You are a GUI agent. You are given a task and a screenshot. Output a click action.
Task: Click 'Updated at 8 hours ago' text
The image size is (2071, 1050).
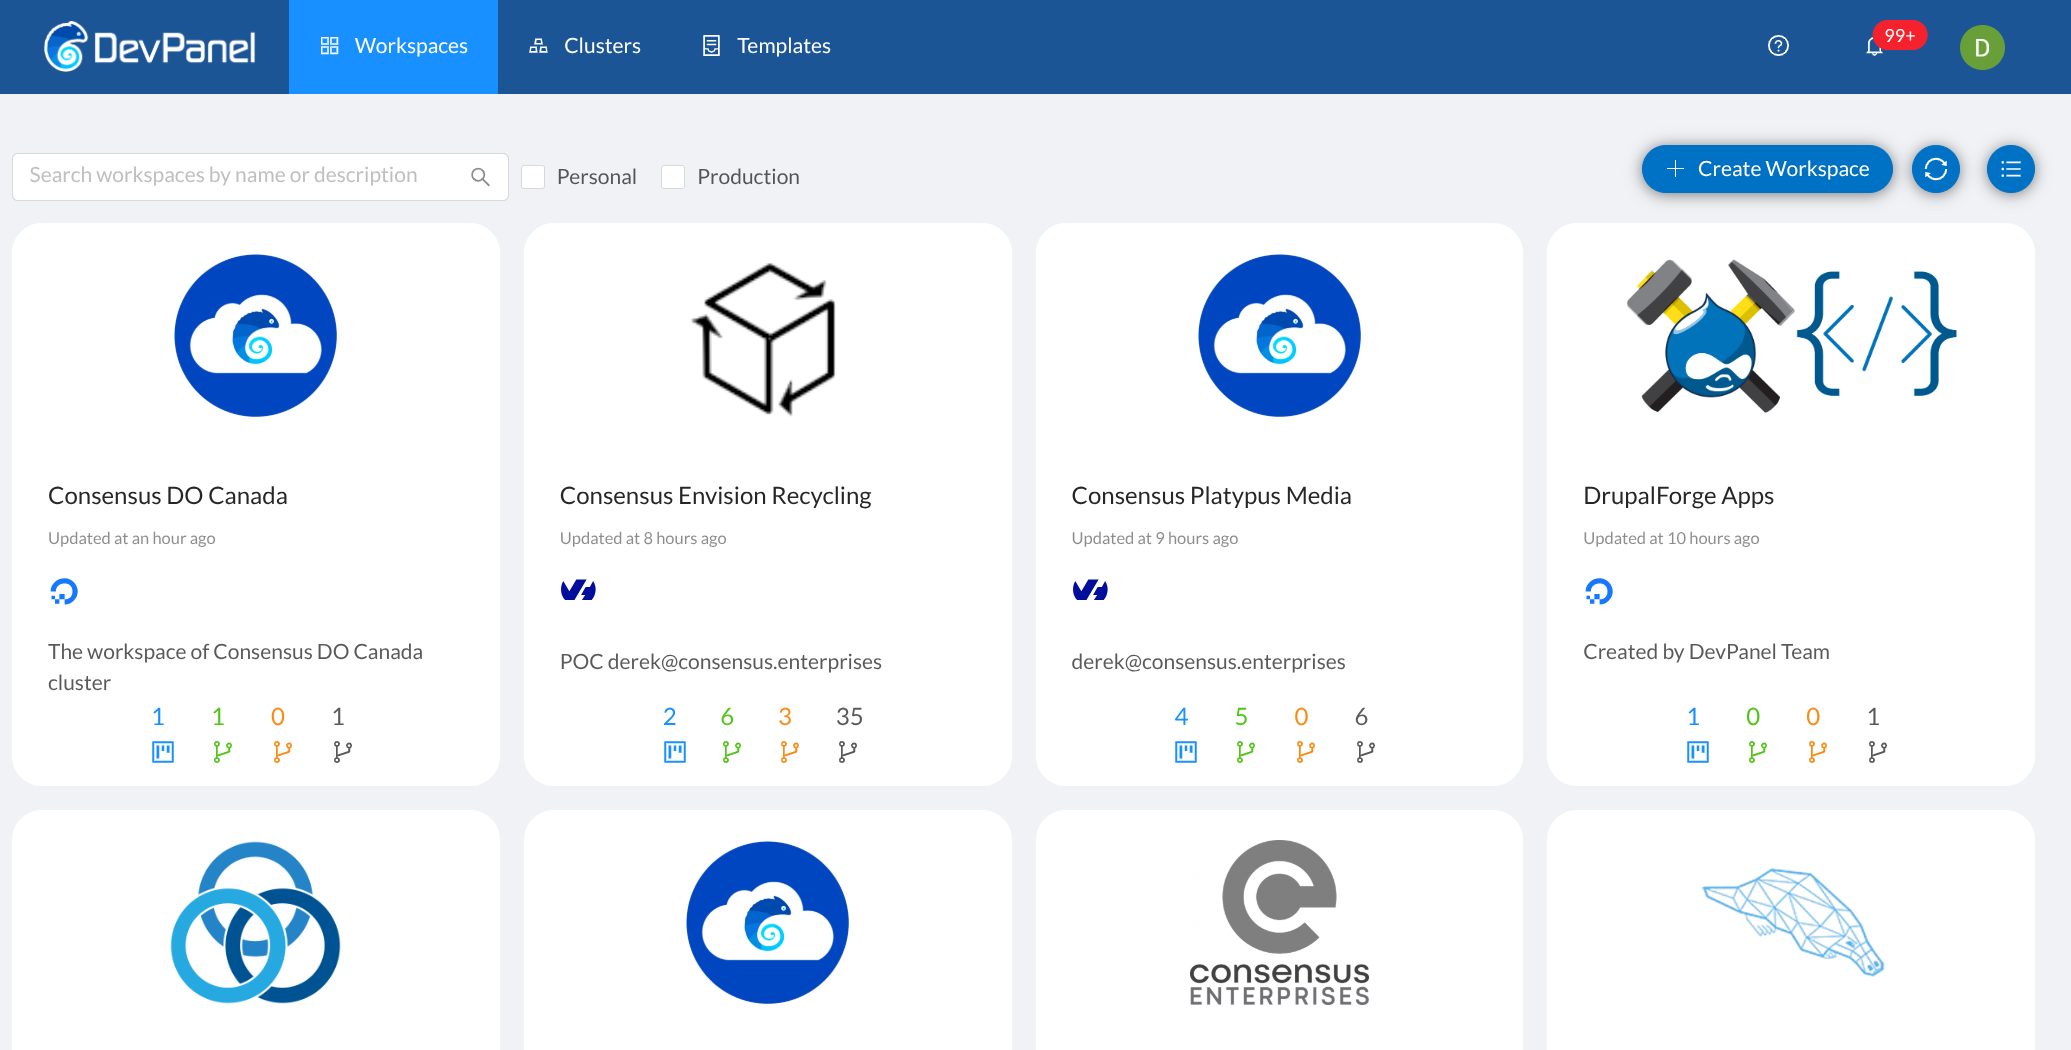[643, 538]
